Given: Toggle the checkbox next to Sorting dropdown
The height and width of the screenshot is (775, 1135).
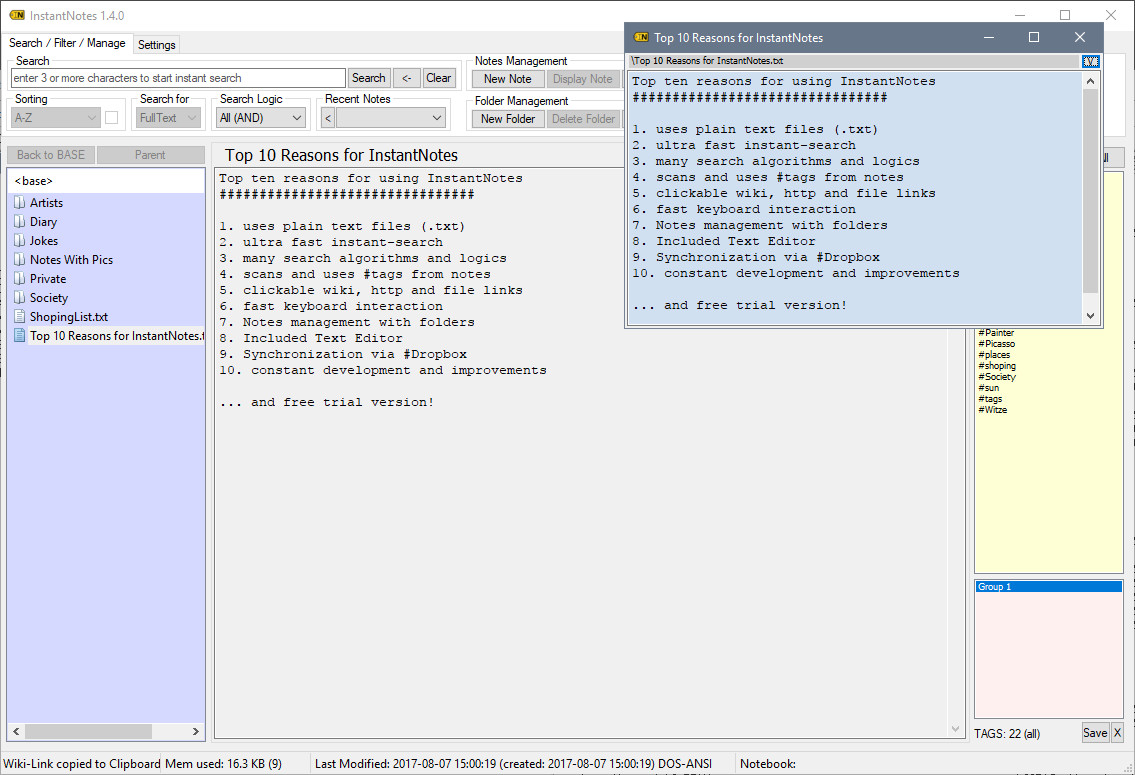Looking at the screenshot, I should (x=111, y=117).
